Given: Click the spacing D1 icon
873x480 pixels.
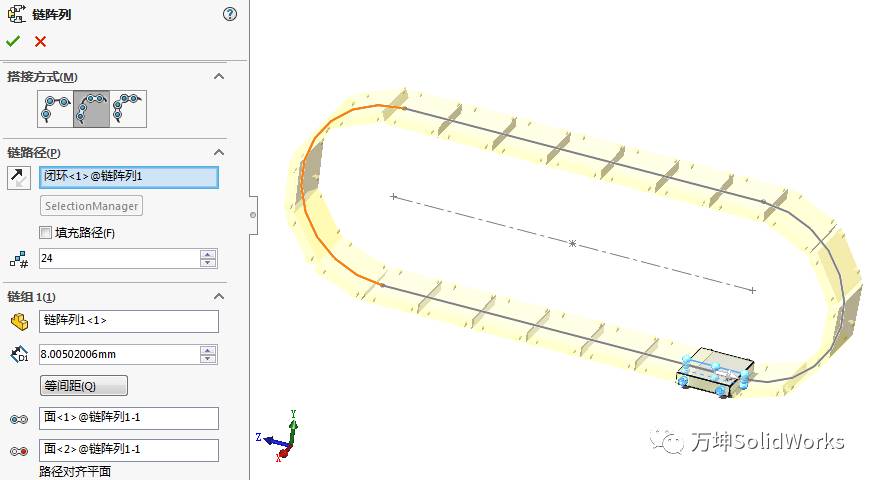Looking at the screenshot, I should click(19, 354).
